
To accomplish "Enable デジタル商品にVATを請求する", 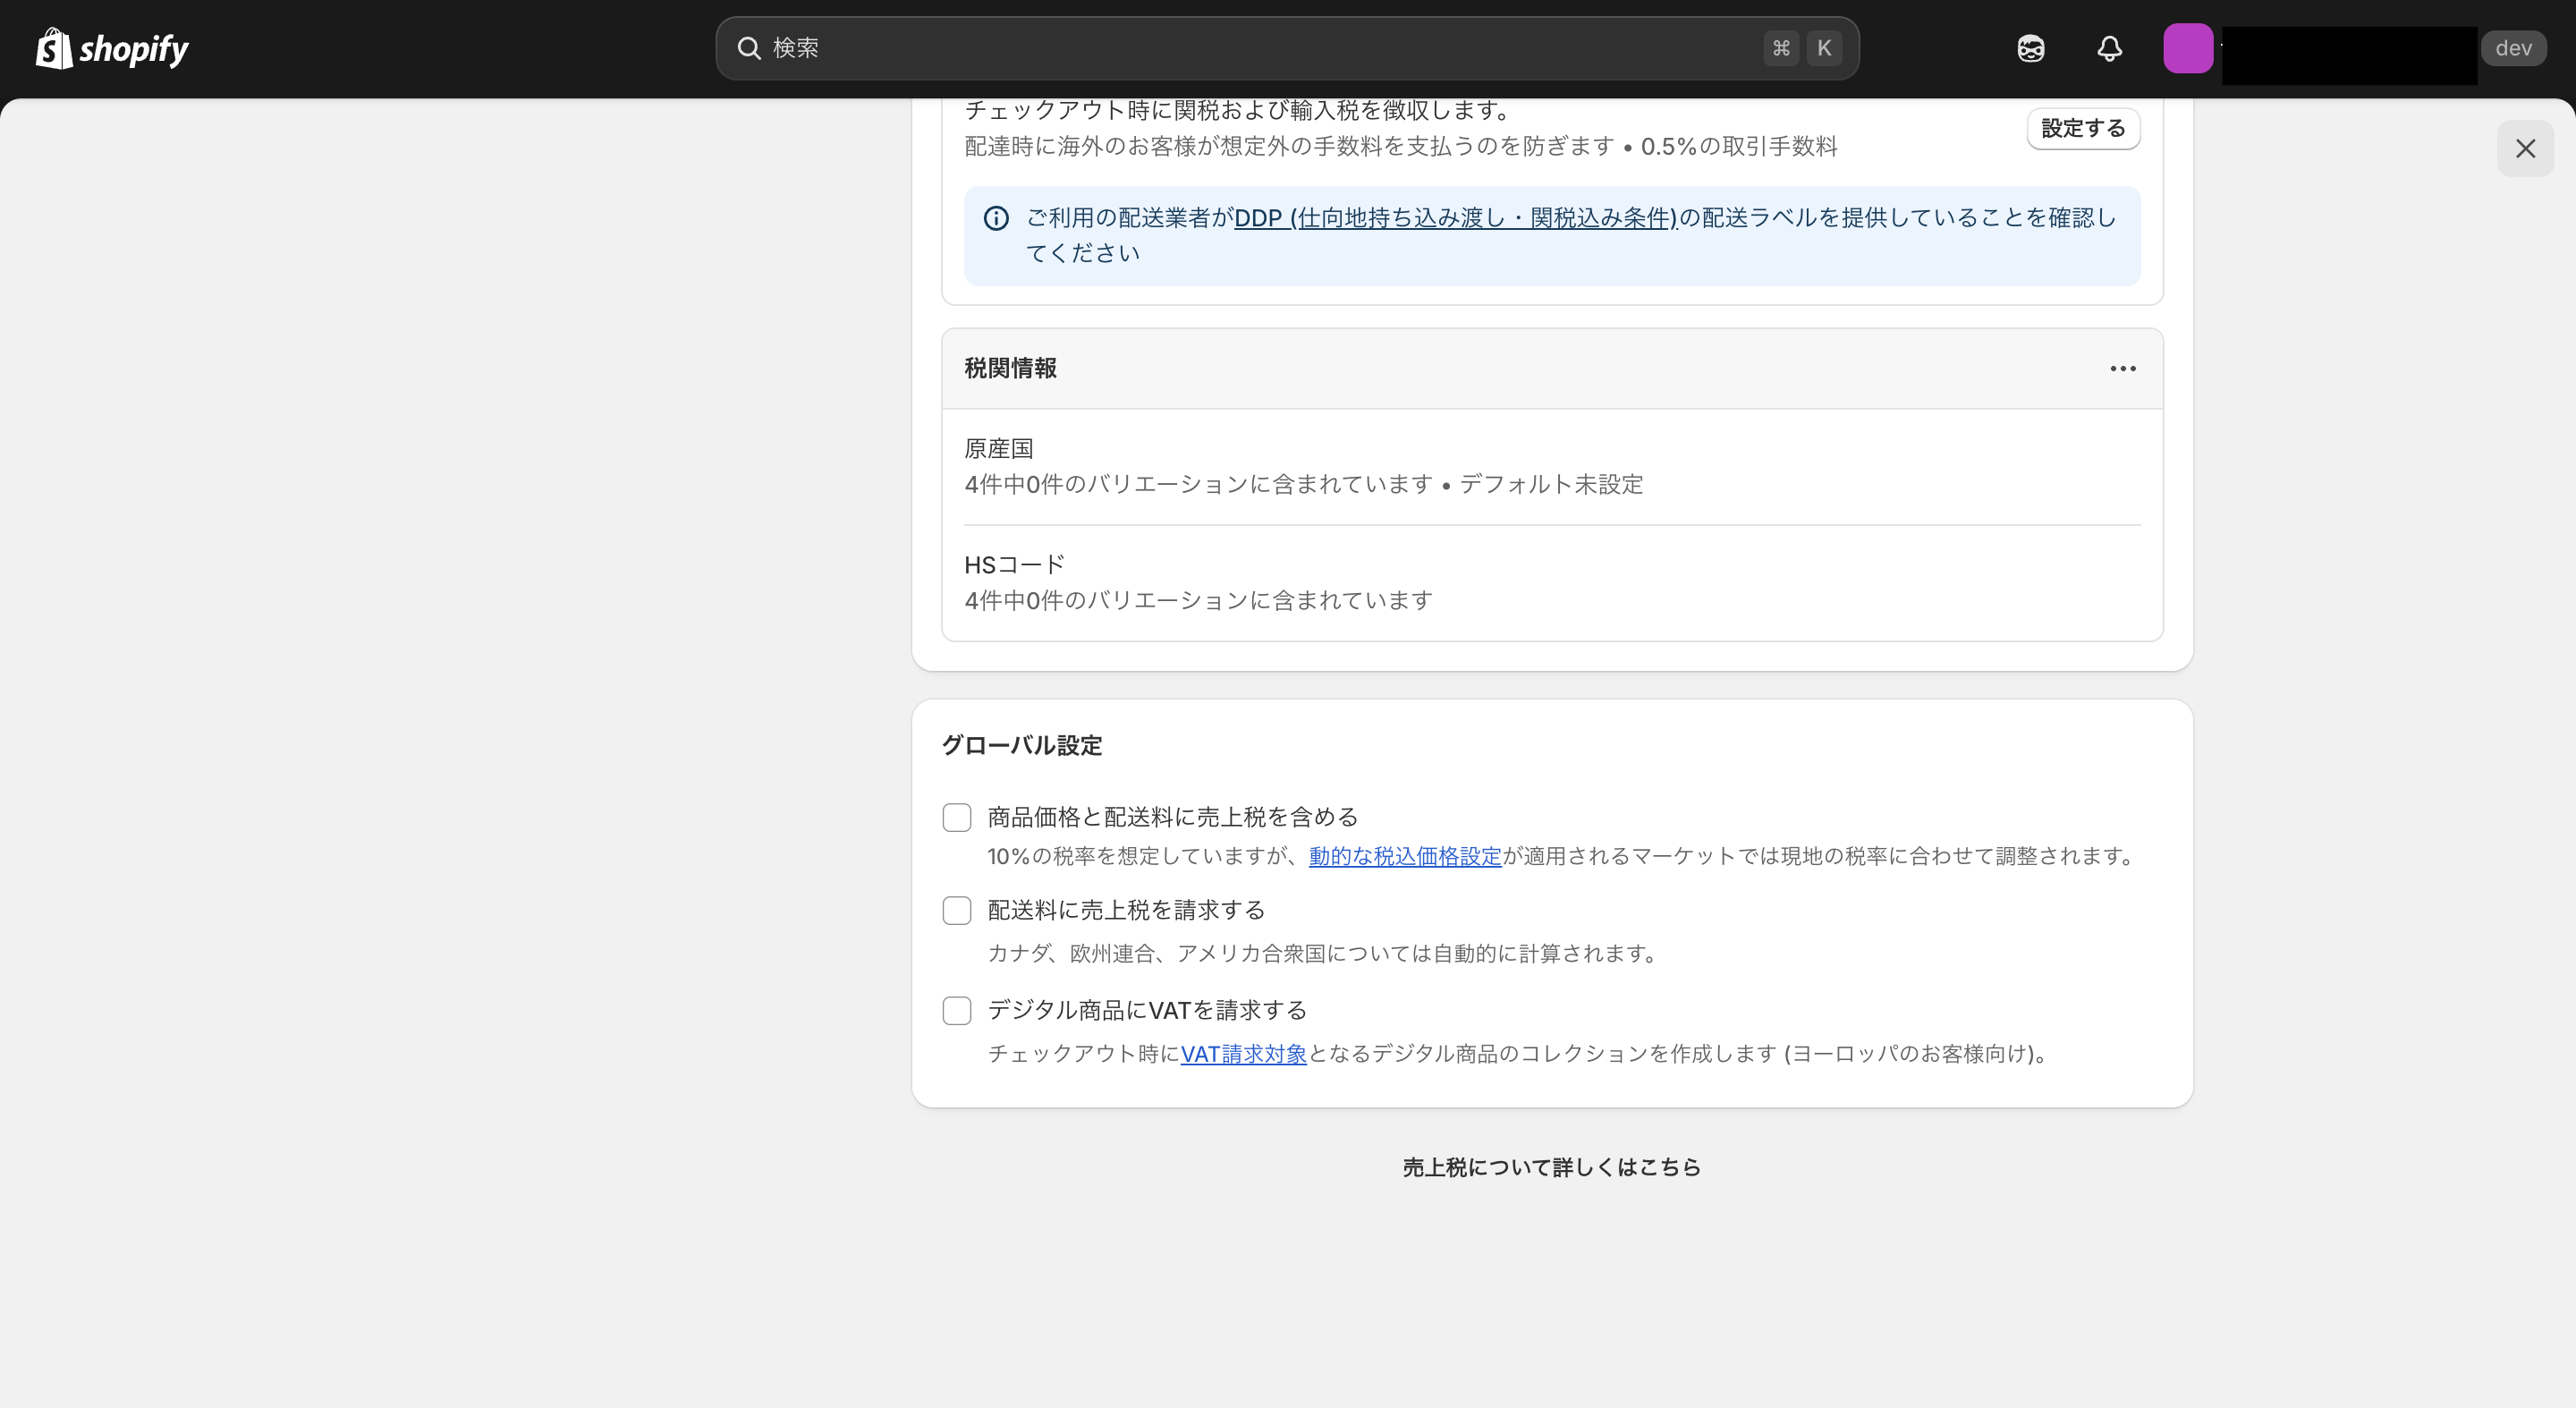I will [956, 1011].
